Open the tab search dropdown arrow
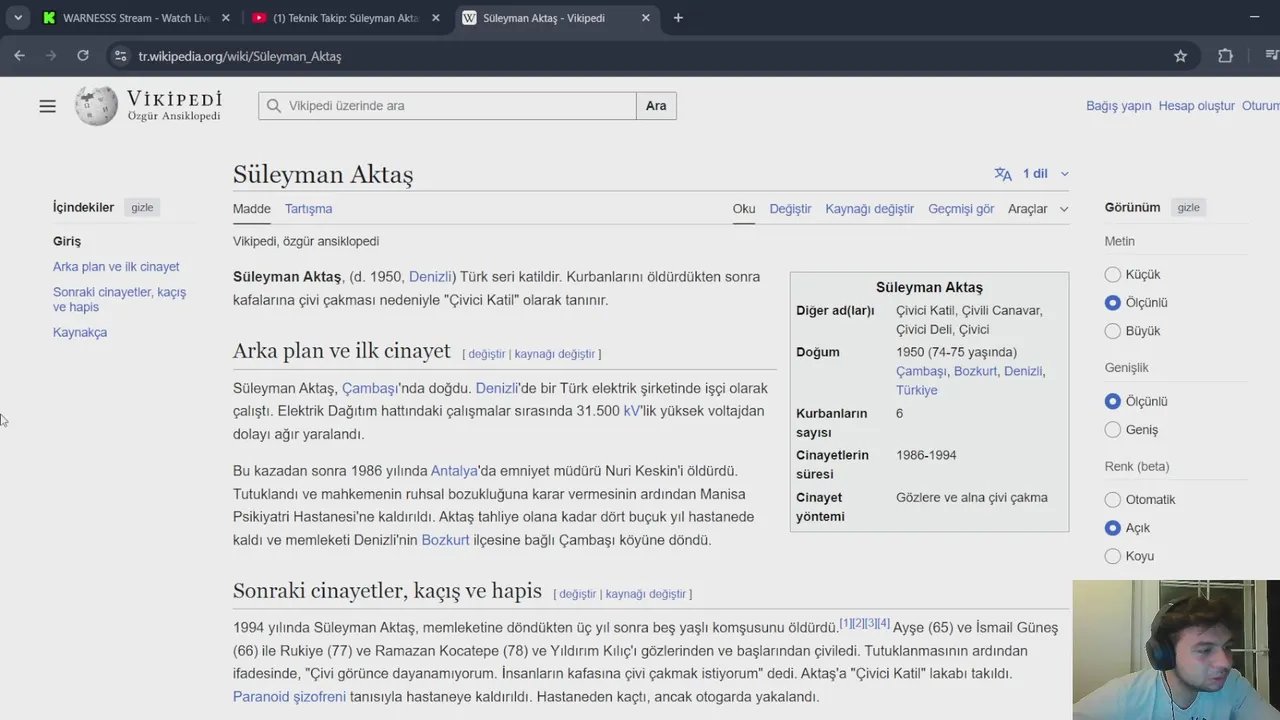The width and height of the screenshot is (1280, 720). (17, 18)
